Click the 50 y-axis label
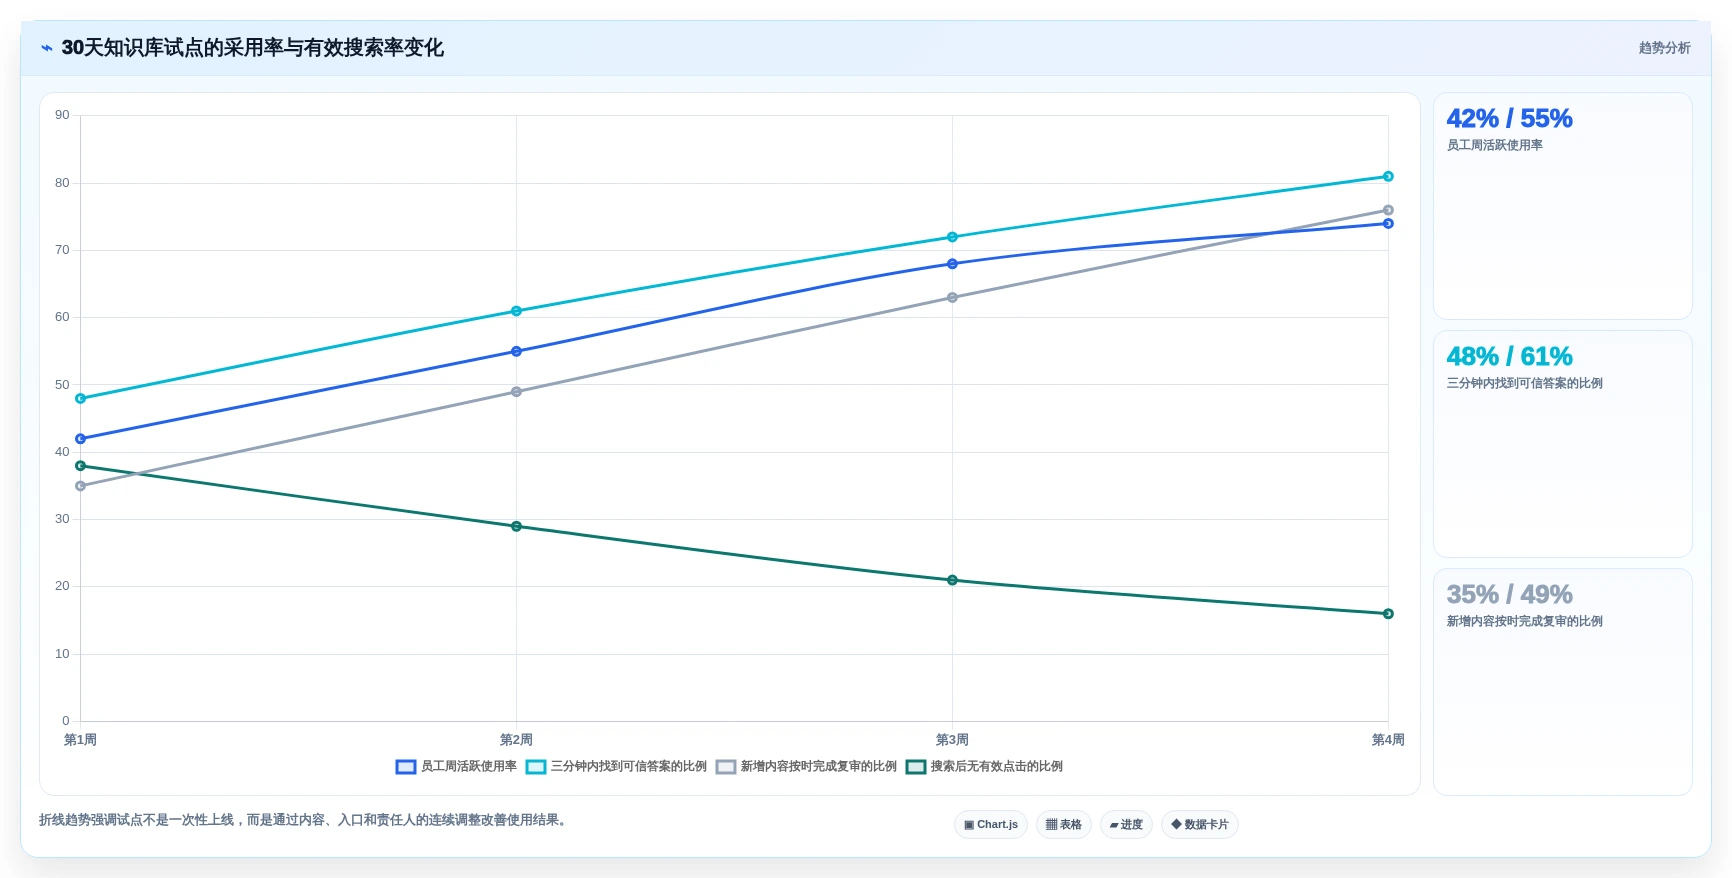Screen dimensions: 1732x878 tap(62, 385)
